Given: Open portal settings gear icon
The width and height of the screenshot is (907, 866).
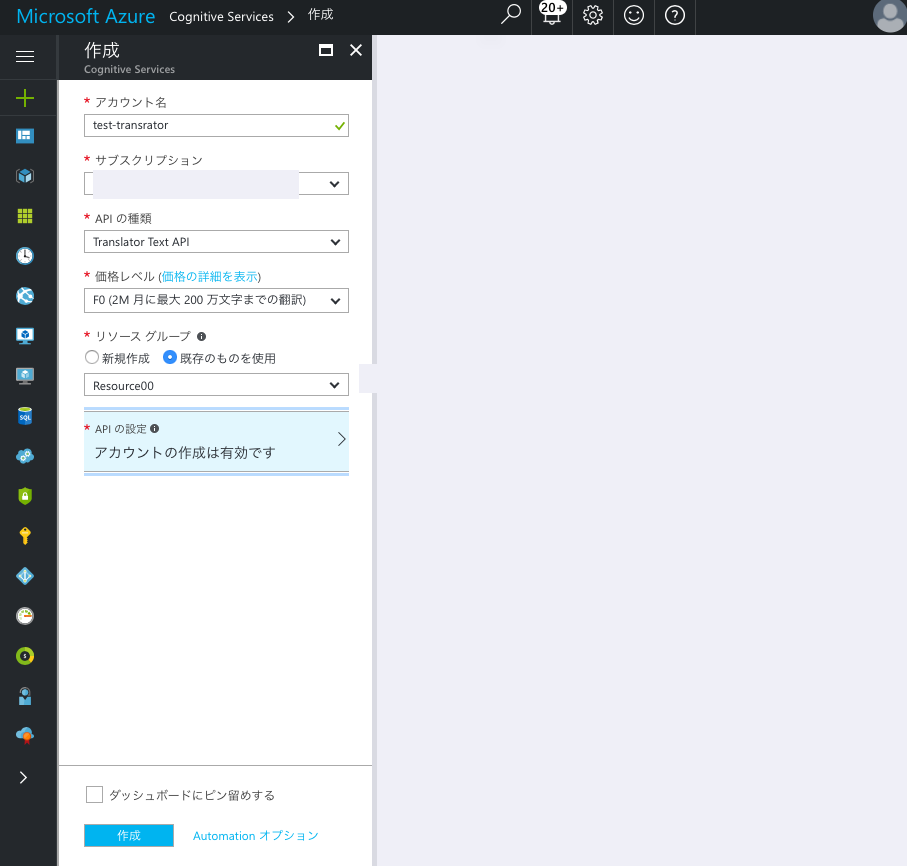Looking at the screenshot, I should click(x=593, y=15).
